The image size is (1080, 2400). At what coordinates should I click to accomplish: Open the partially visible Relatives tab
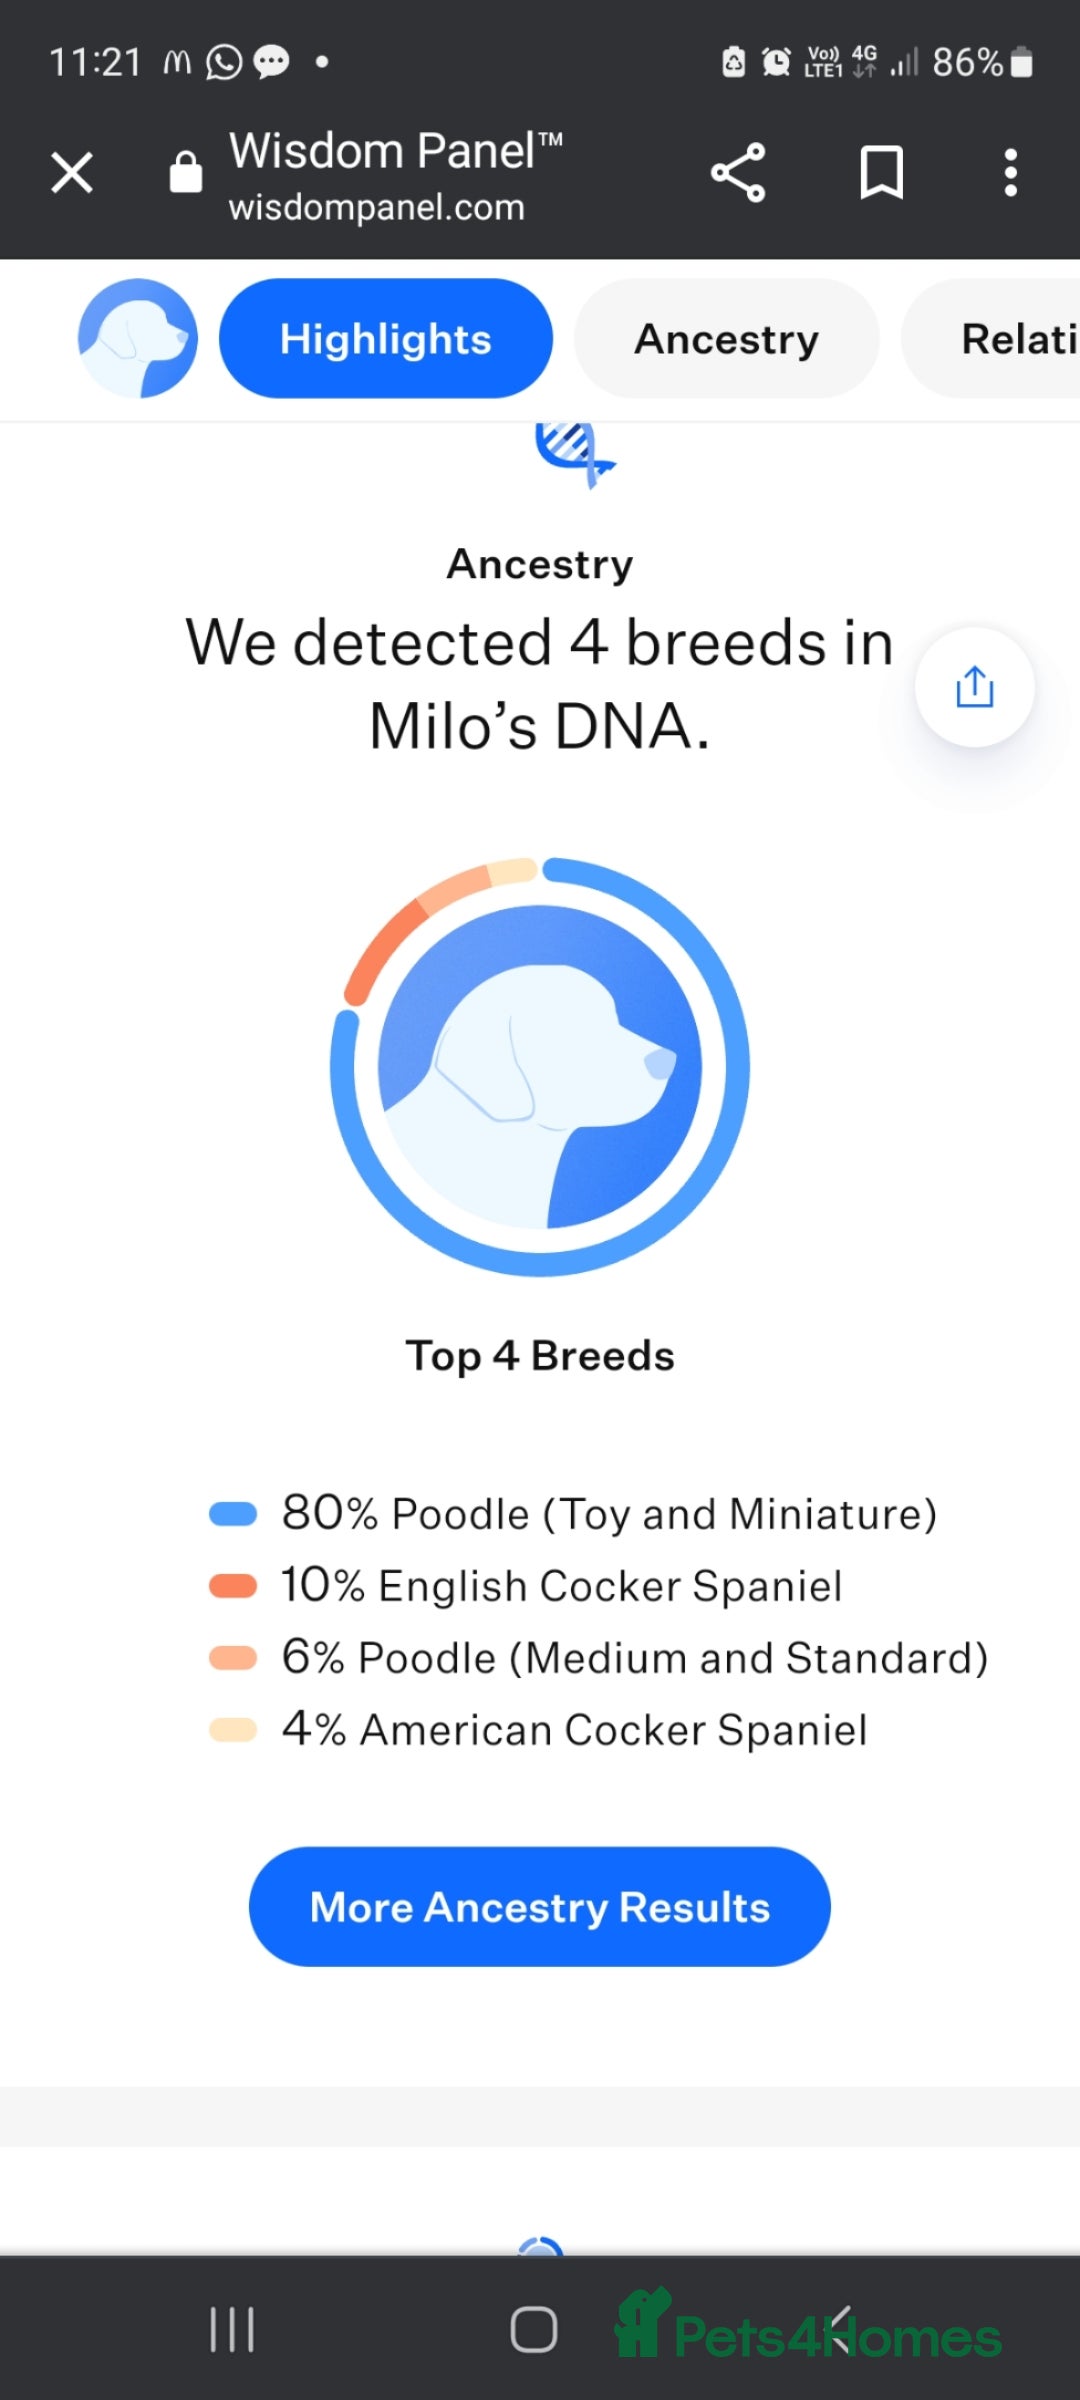click(992, 338)
